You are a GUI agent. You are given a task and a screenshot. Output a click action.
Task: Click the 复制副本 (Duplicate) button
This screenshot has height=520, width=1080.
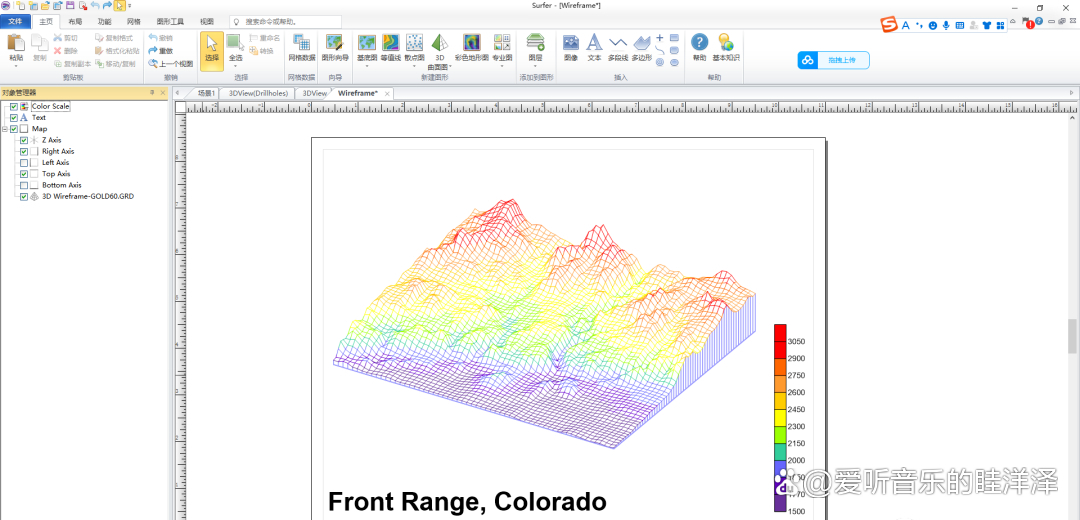click(72, 63)
